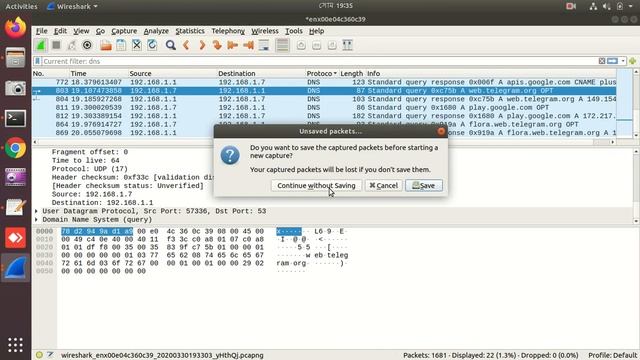The height and width of the screenshot is (360, 640).
Task: Open the Edit menu
Action: pyautogui.click(x=60, y=31)
